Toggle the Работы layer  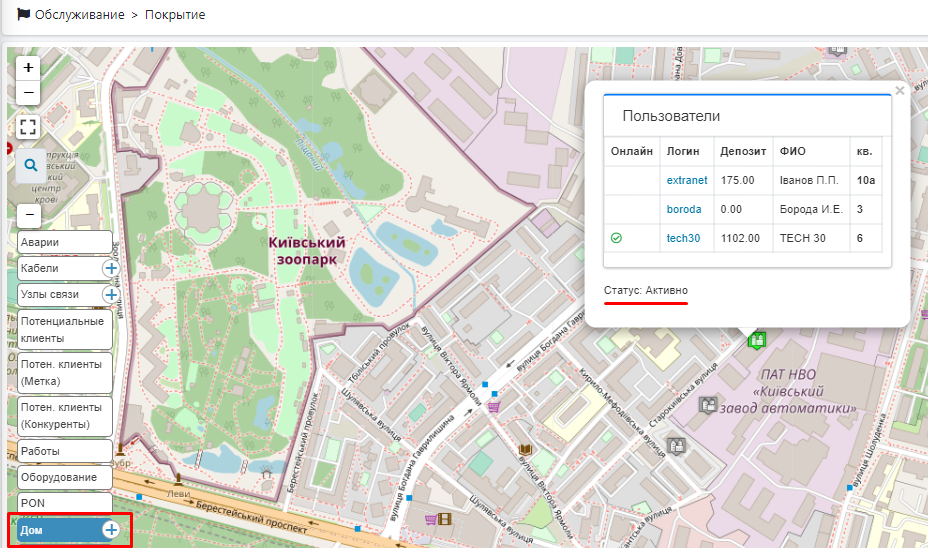[65, 451]
